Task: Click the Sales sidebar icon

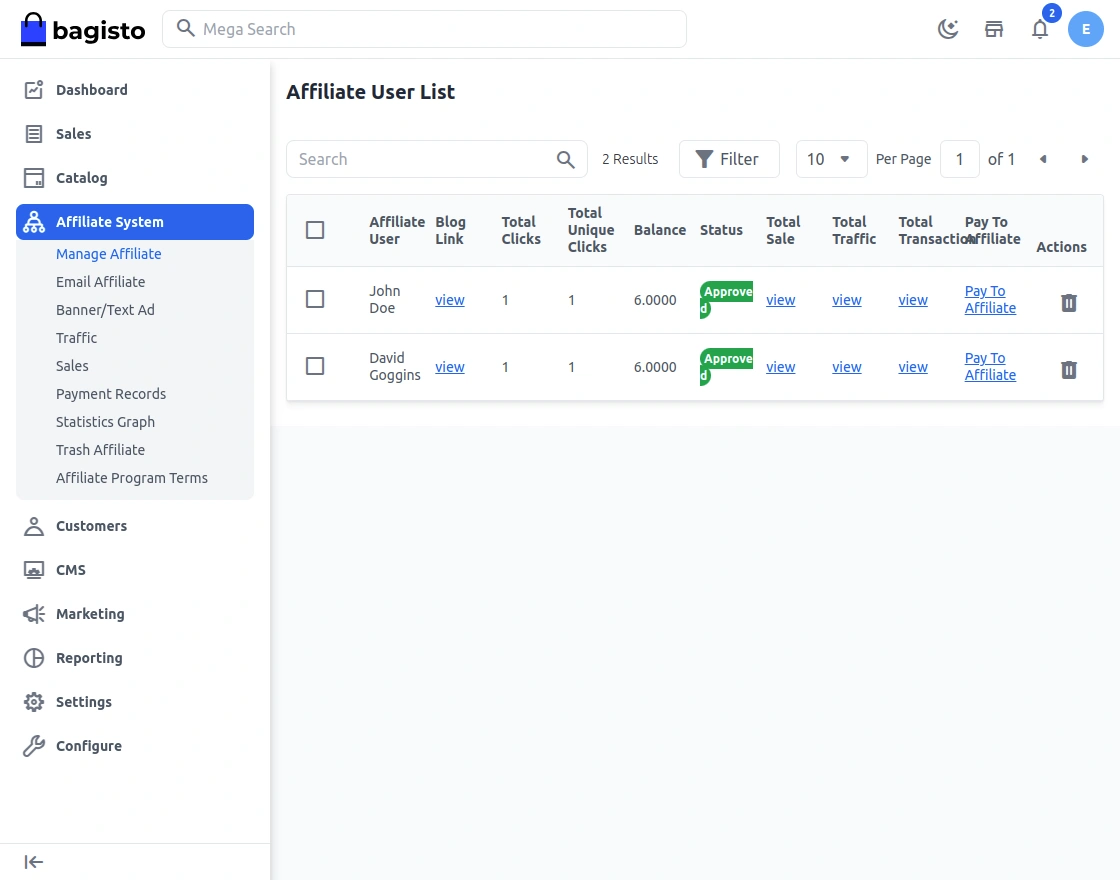Action: [x=33, y=133]
